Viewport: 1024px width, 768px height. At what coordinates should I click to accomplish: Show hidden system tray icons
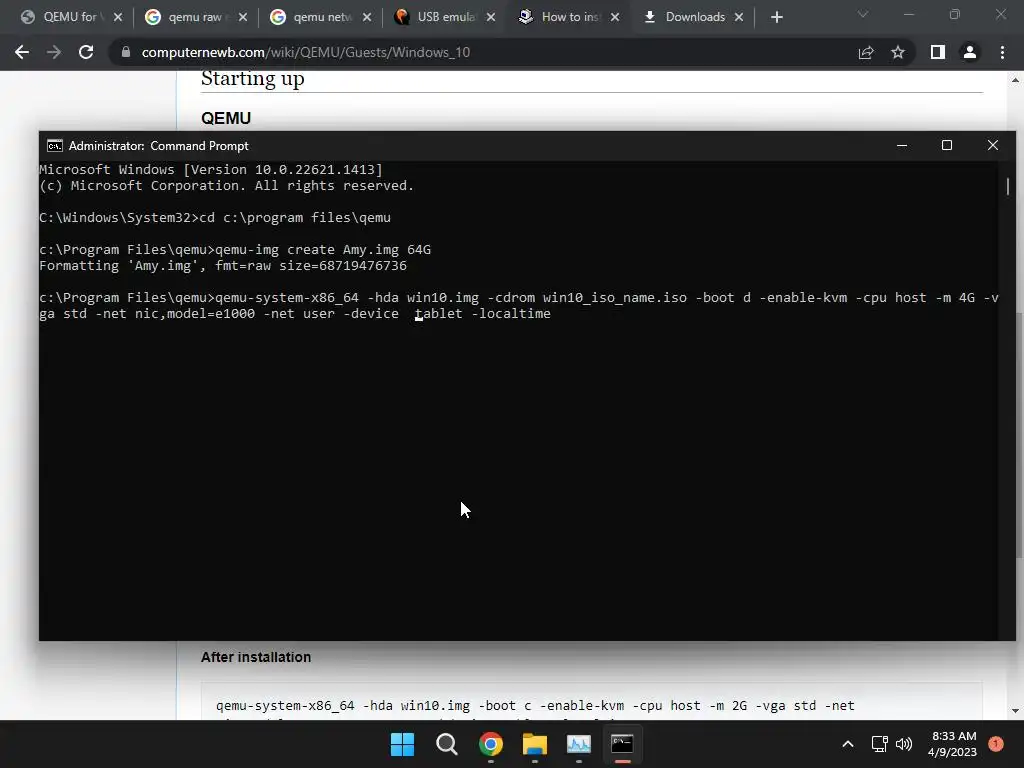click(848, 744)
